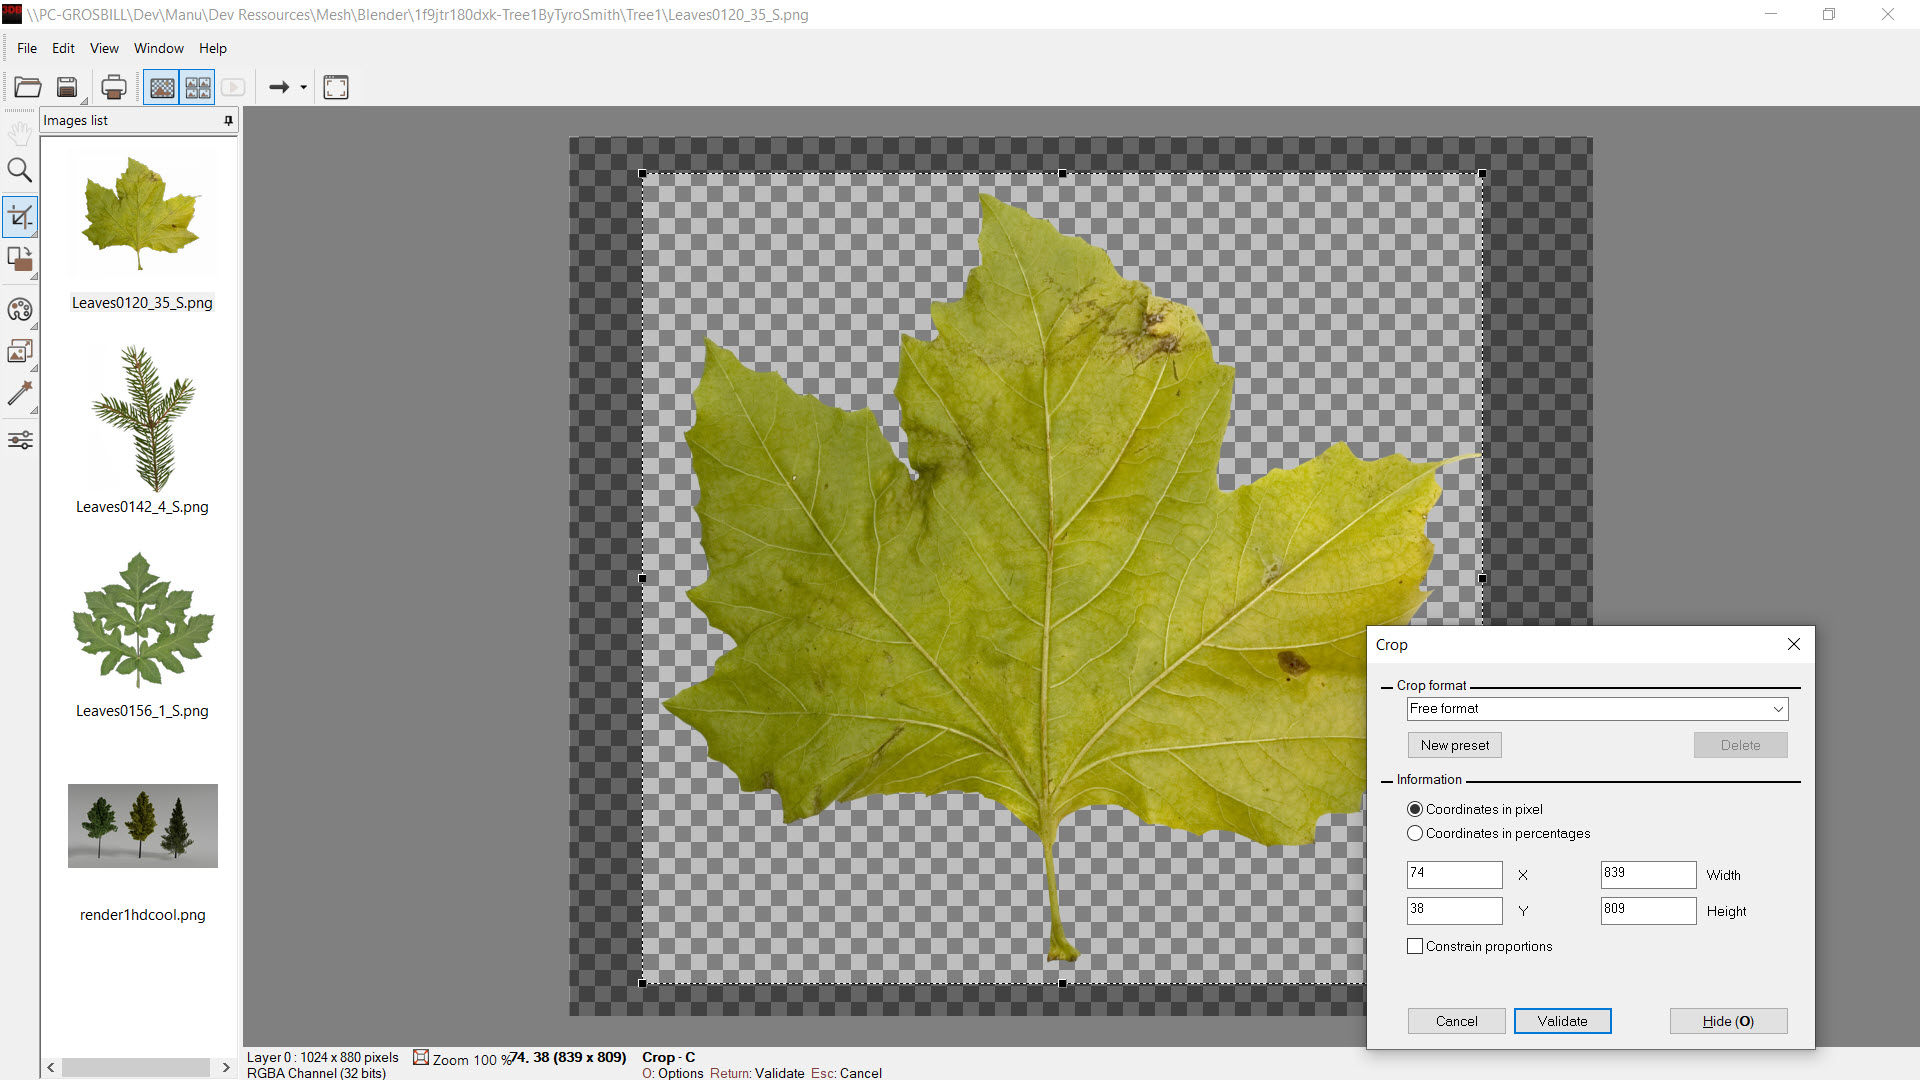Image resolution: width=1920 pixels, height=1080 pixels.
Task: Click the Y coordinate field showing 38
Action: (x=1454, y=911)
